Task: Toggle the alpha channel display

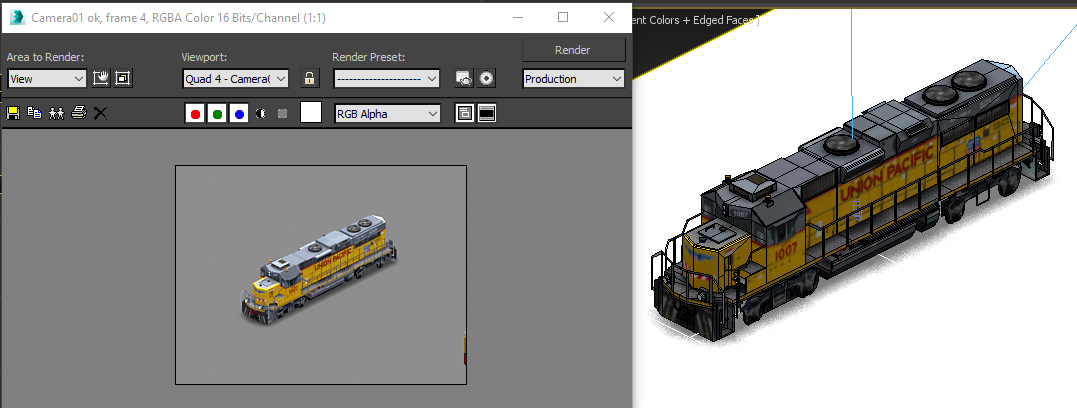Action: pyautogui.click(x=260, y=114)
